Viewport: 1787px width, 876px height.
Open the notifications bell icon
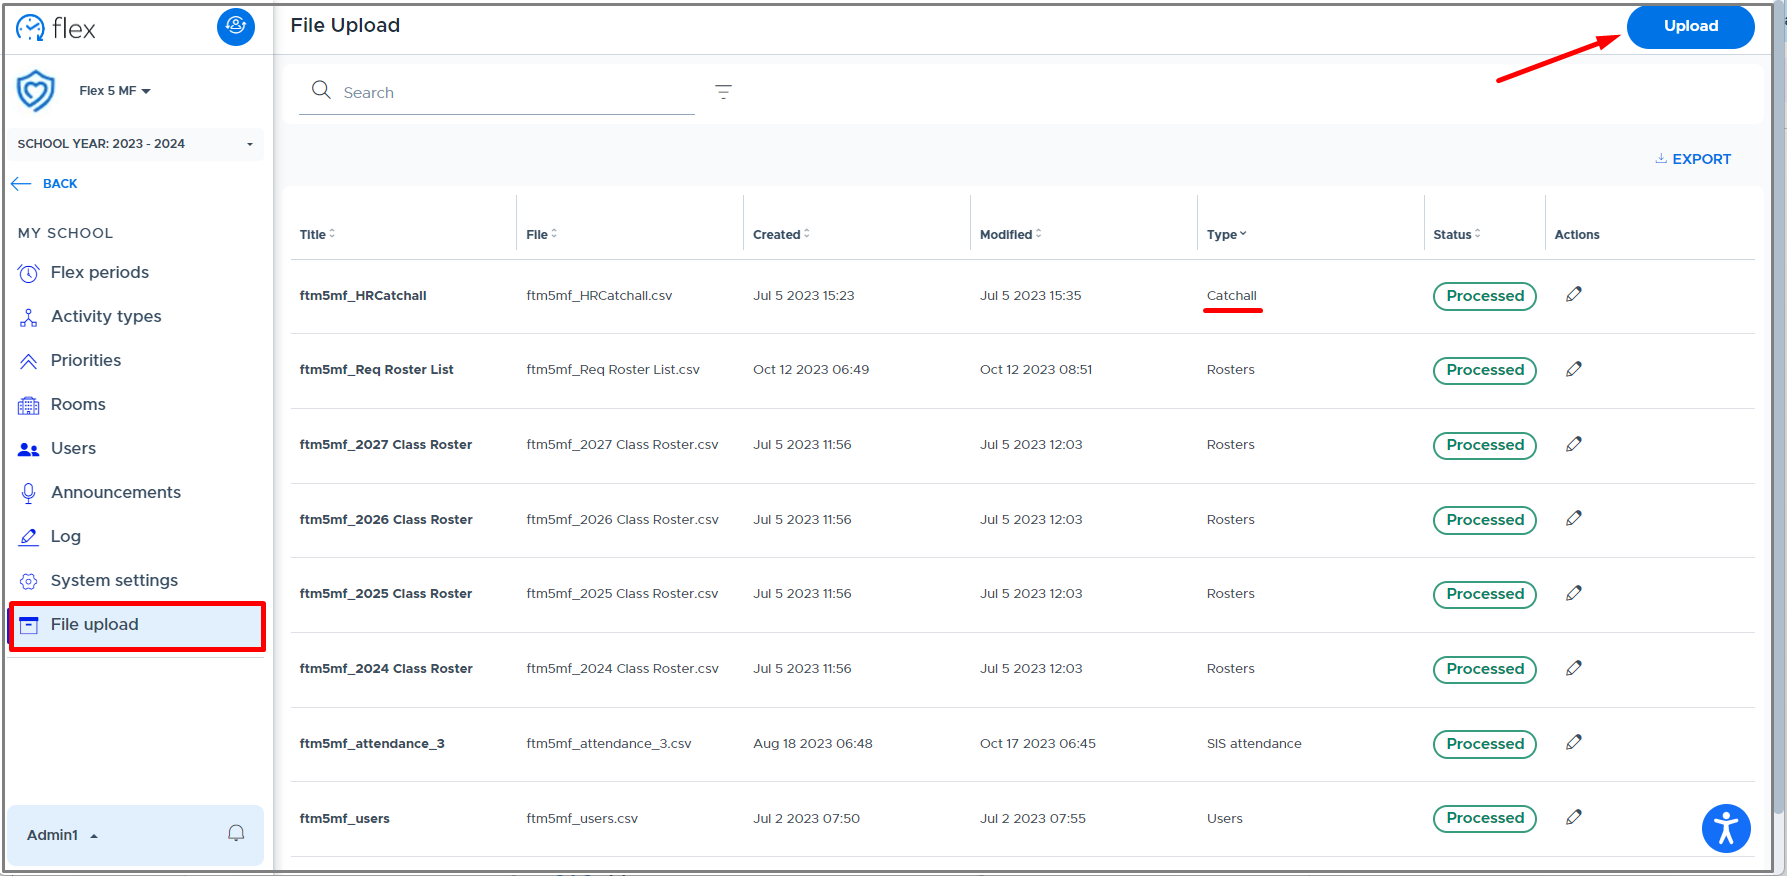(236, 833)
